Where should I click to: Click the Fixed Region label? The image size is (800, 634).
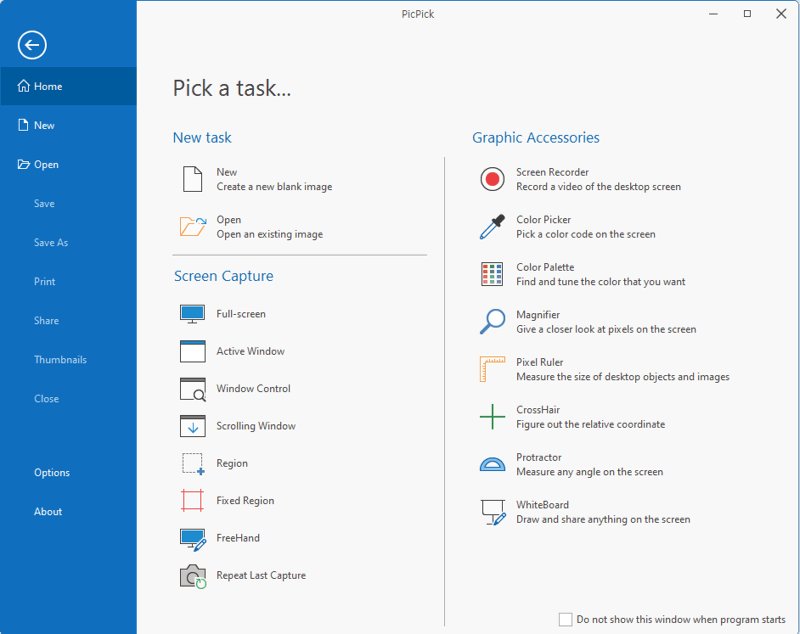tap(245, 500)
